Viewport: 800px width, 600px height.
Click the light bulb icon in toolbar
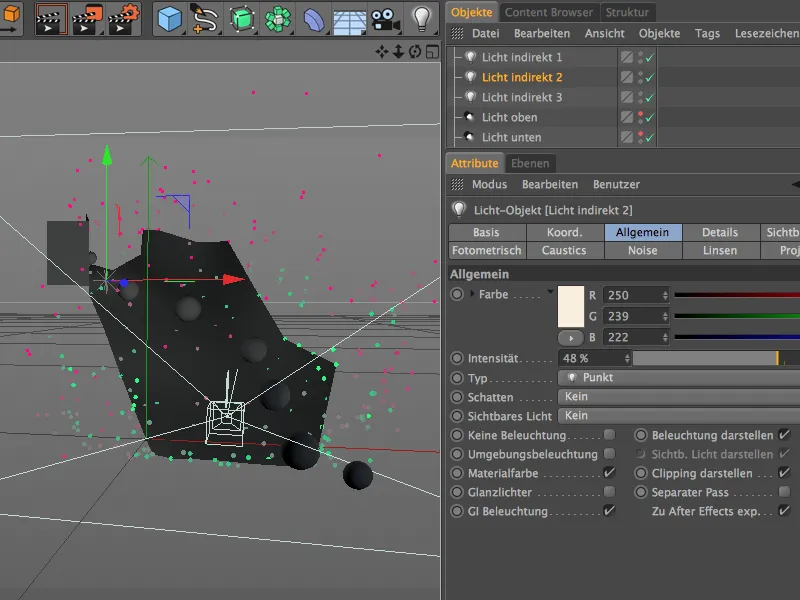(422, 18)
